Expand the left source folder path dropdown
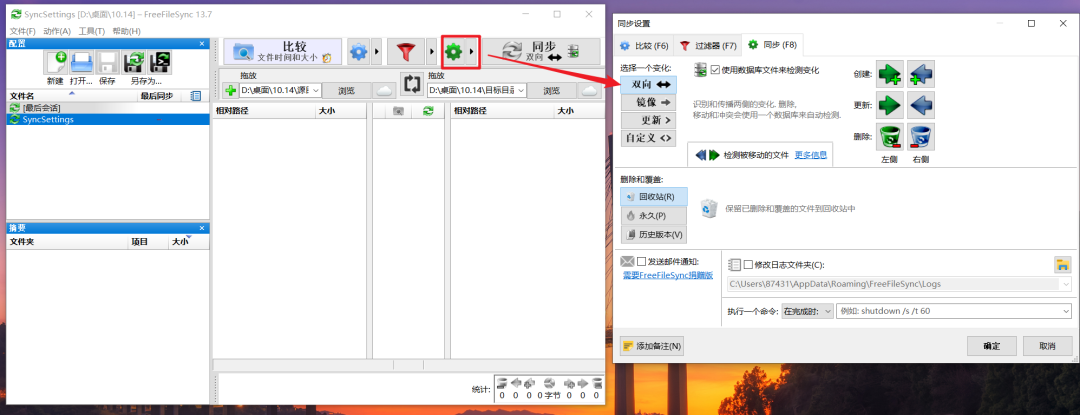This screenshot has height=415, width=1080. pos(316,91)
